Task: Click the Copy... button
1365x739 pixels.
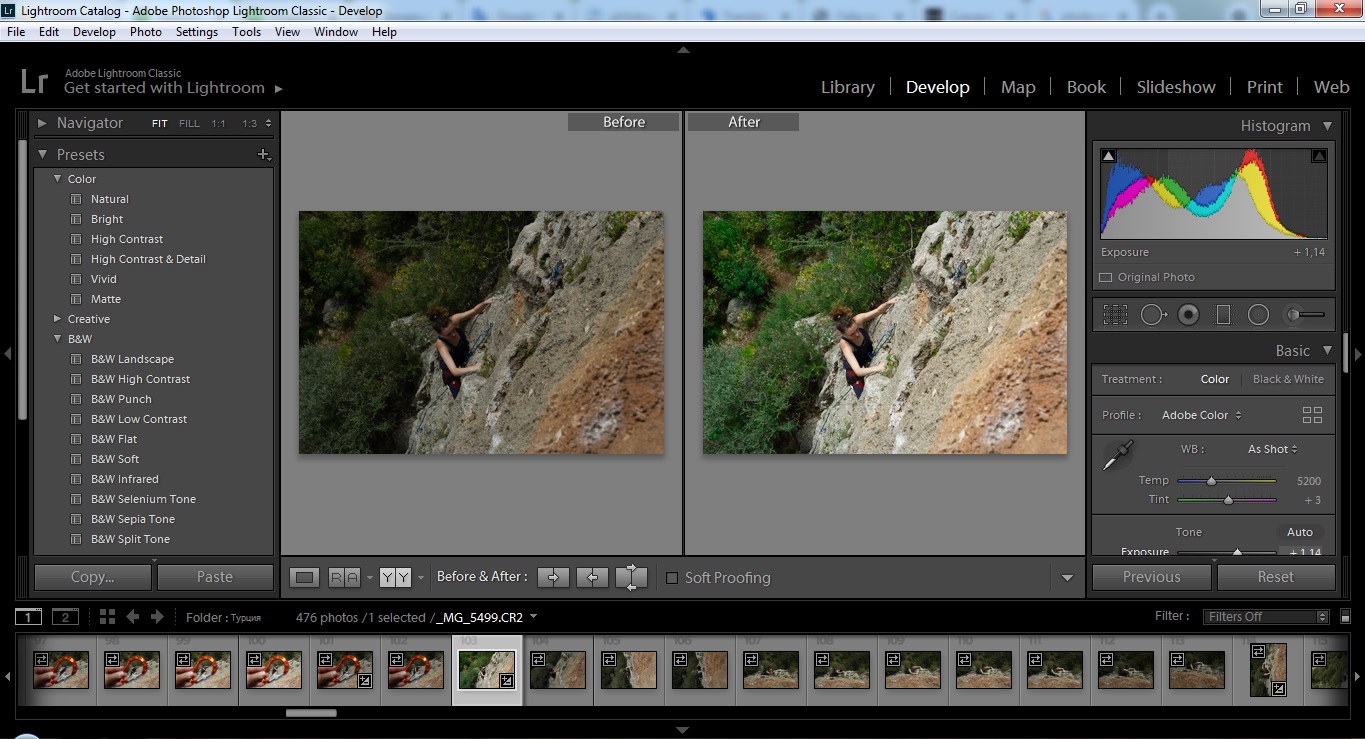Action: (93, 577)
